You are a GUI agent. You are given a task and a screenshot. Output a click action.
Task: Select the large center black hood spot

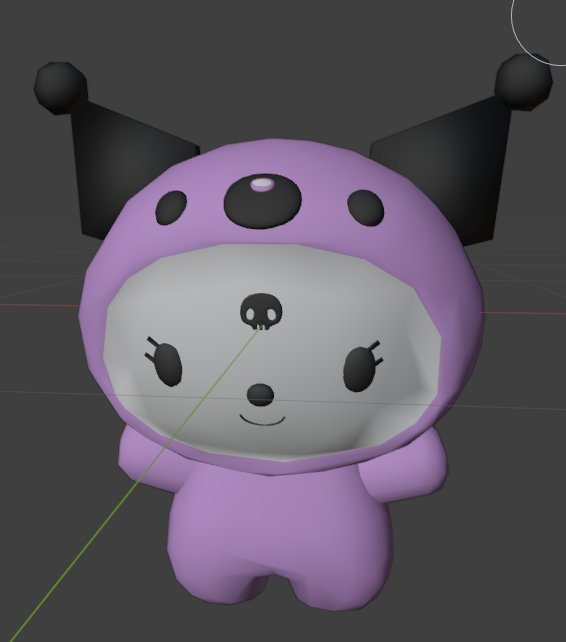tap(263, 200)
